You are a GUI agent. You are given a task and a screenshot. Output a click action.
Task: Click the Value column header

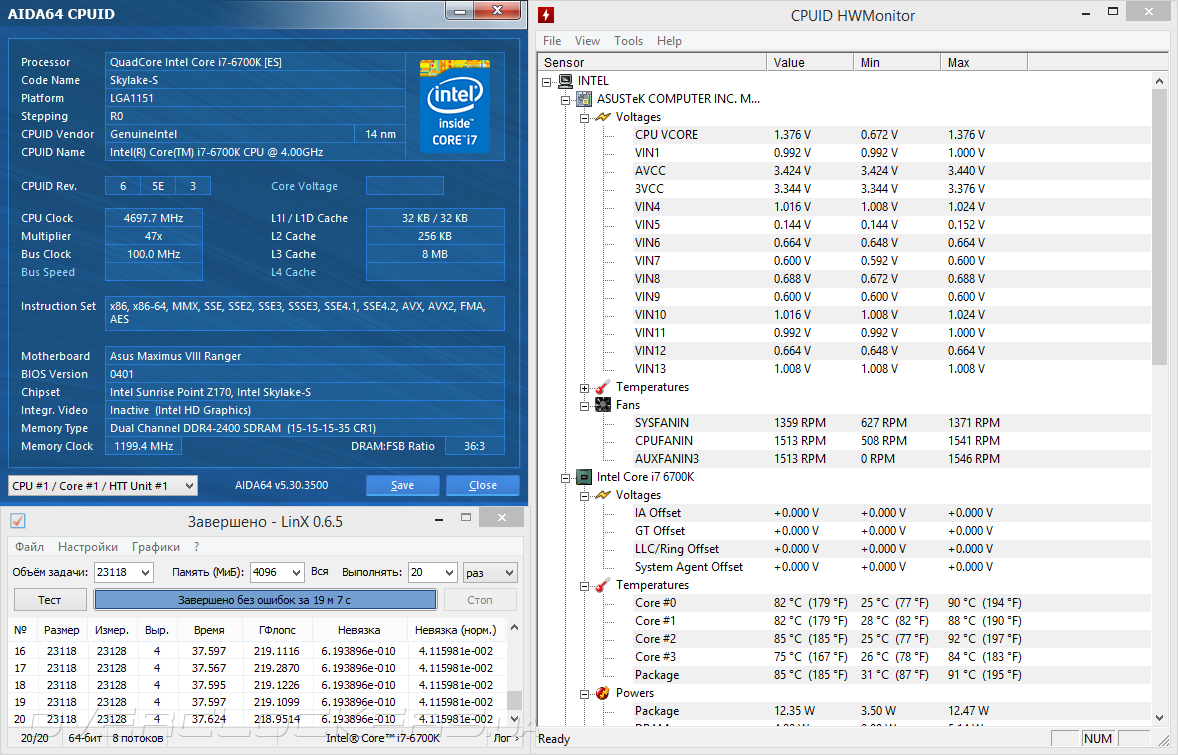809,62
